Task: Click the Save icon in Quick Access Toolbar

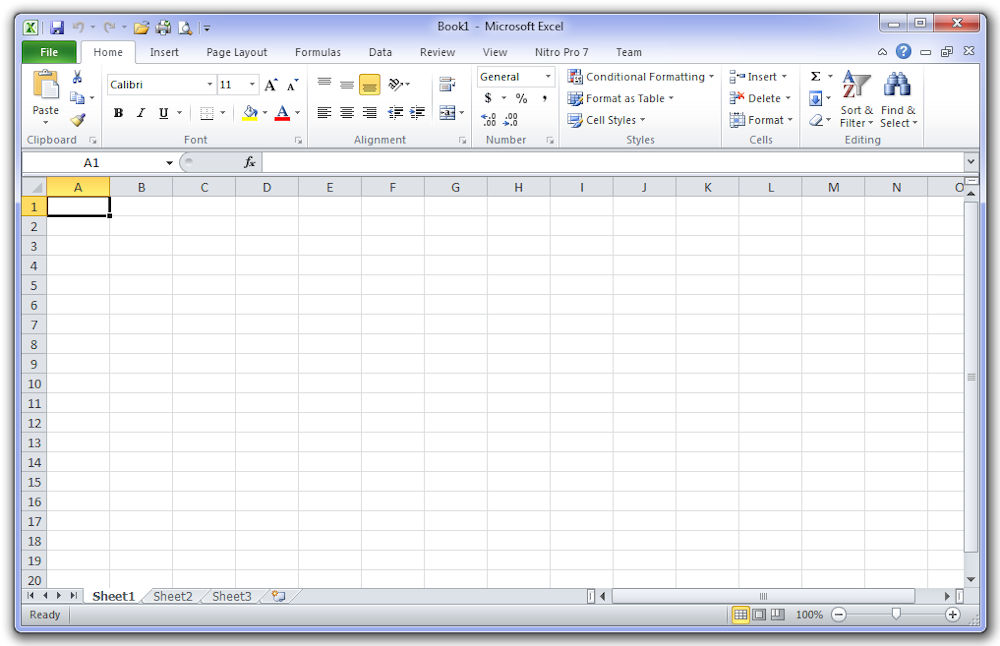Action: point(57,27)
